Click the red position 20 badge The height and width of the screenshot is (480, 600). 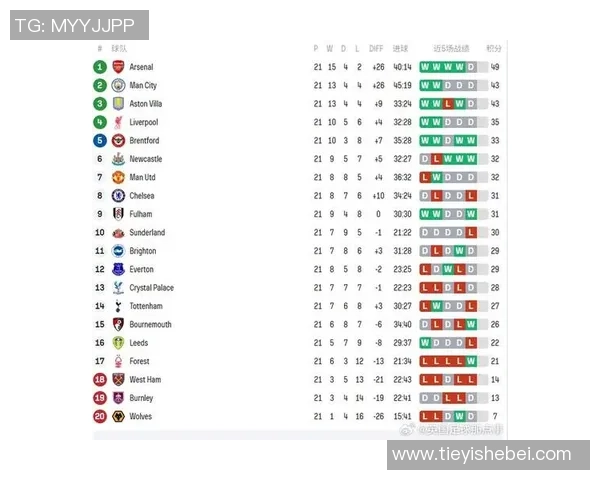click(100, 416)
